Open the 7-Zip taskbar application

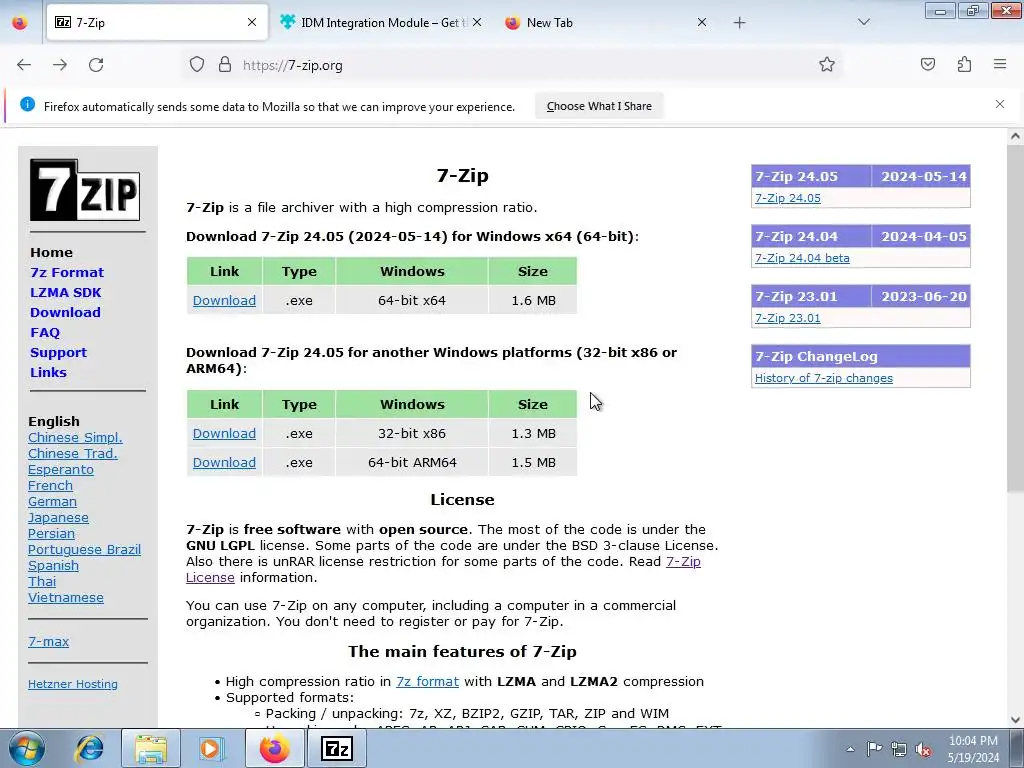click(x=337, y=748)
